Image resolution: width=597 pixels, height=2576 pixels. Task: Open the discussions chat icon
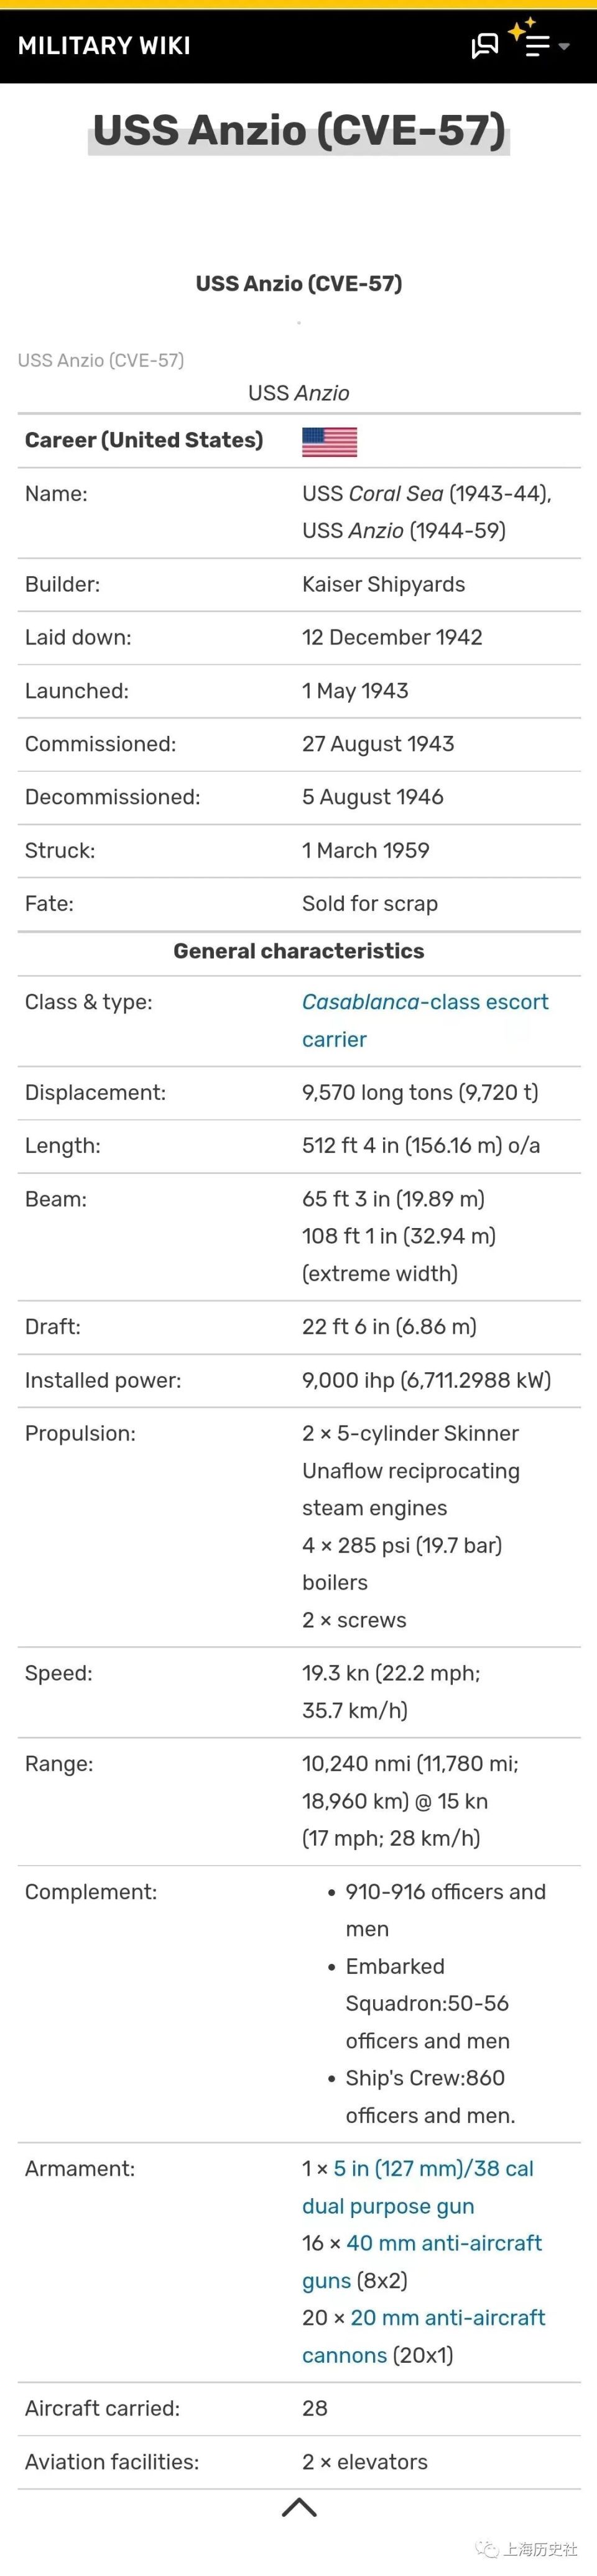(x=485, y=46)
